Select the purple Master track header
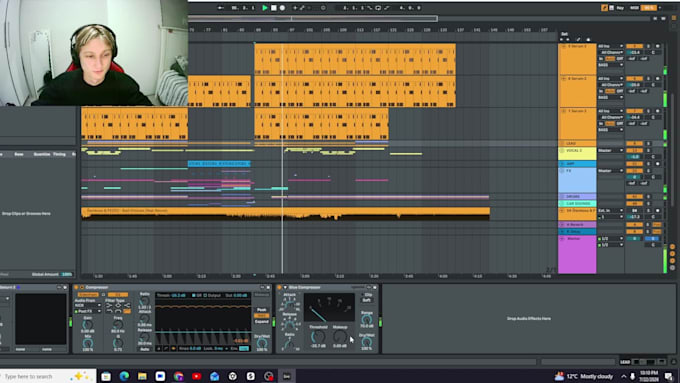680x383 pixels. pos(577,254)
